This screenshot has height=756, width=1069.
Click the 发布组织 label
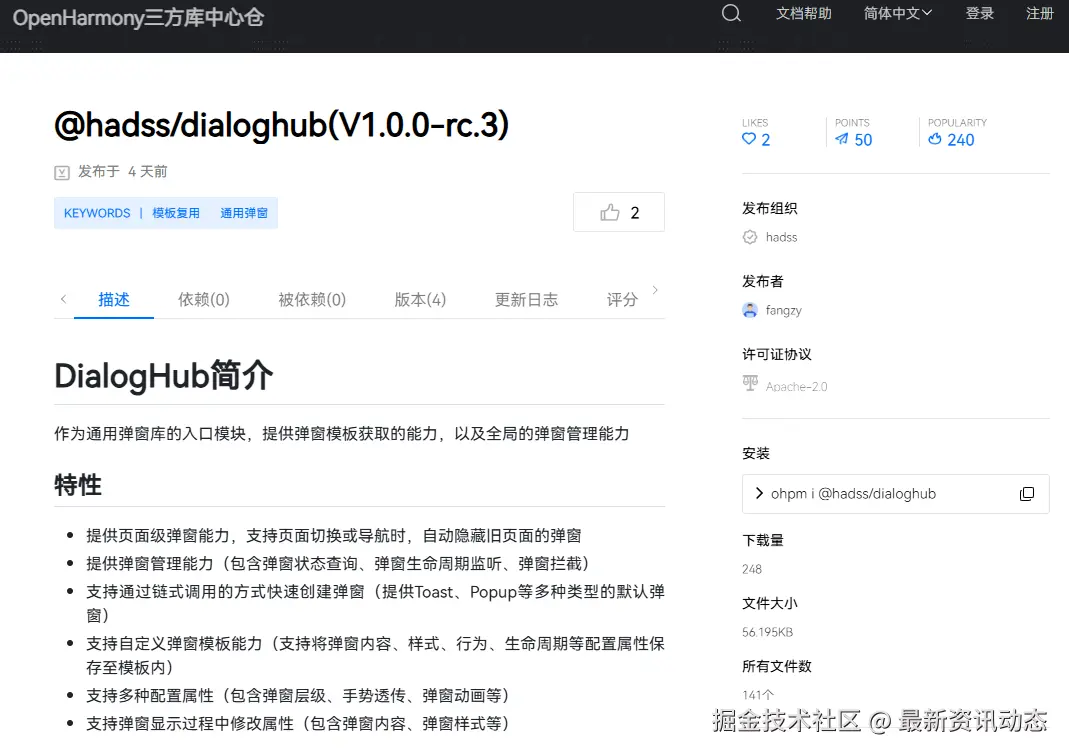tap(770, 208)
